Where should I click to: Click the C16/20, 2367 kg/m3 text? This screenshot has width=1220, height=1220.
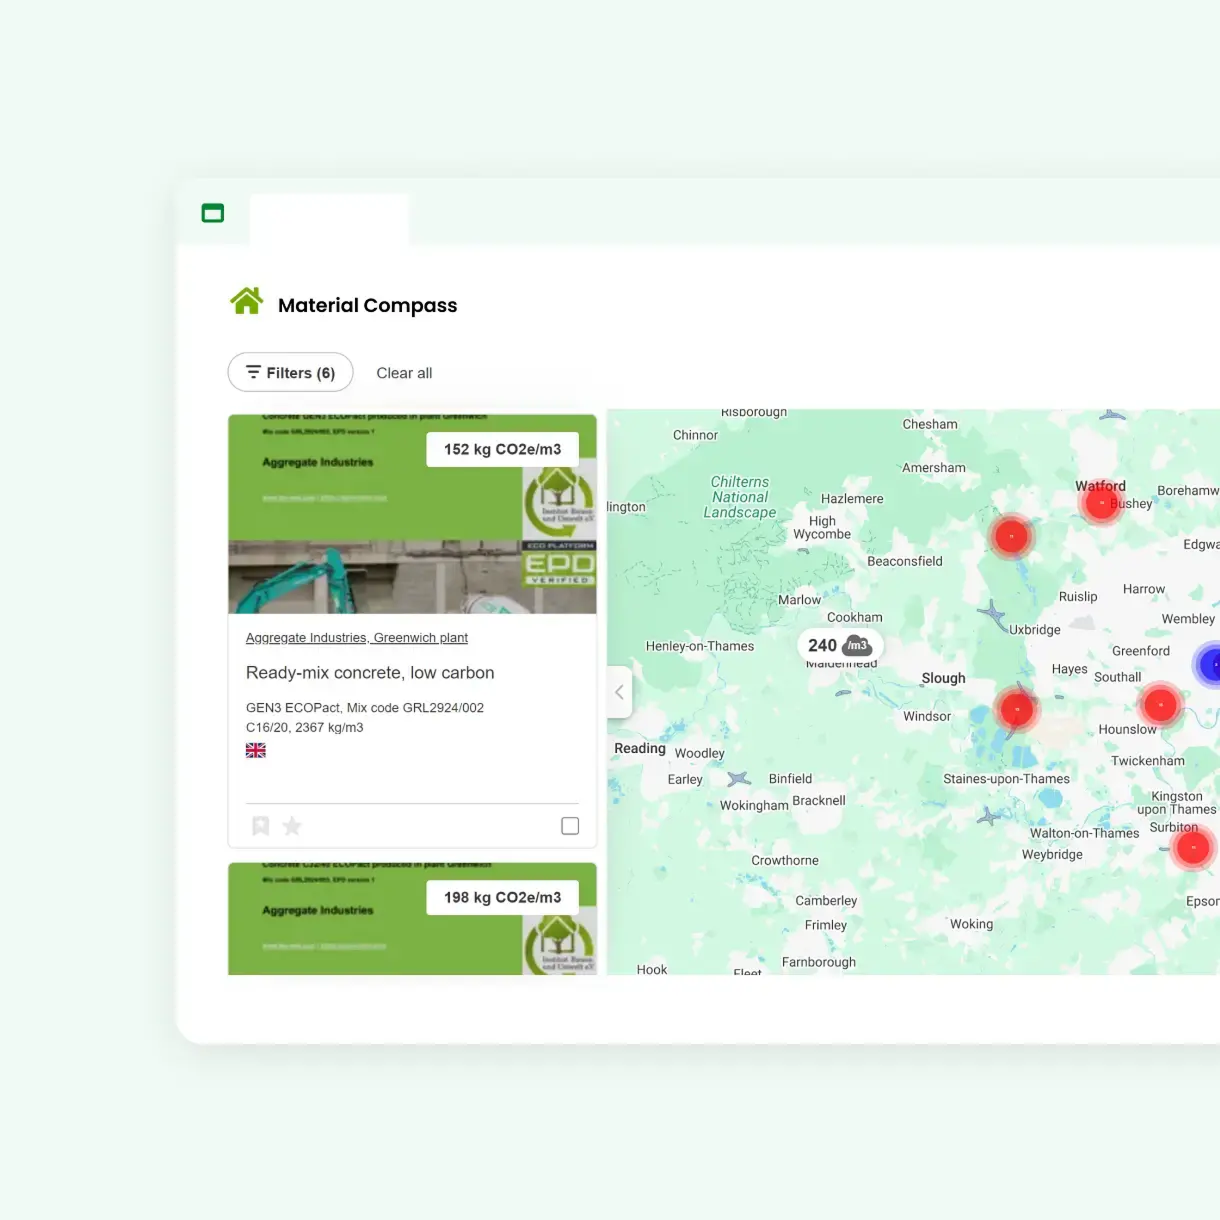(x=305, y=728)
